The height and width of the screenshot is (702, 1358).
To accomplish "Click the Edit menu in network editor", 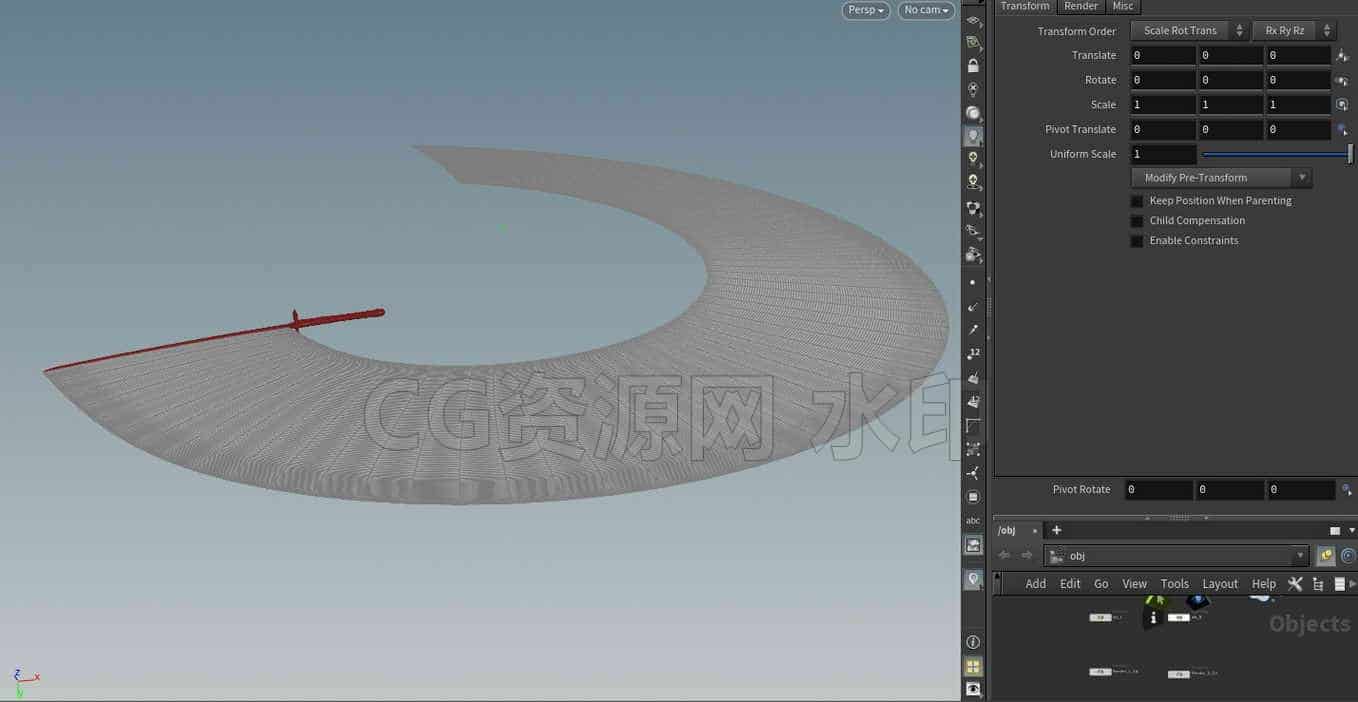I will coord(1070,584).
